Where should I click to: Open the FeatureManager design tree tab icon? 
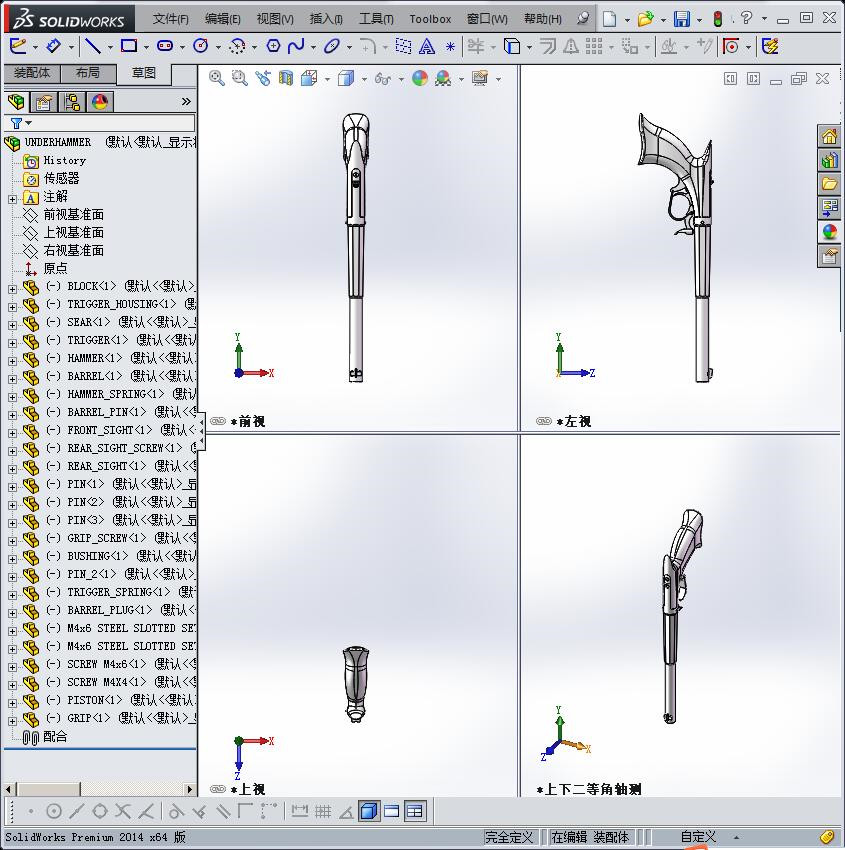(x=16, y=102)
